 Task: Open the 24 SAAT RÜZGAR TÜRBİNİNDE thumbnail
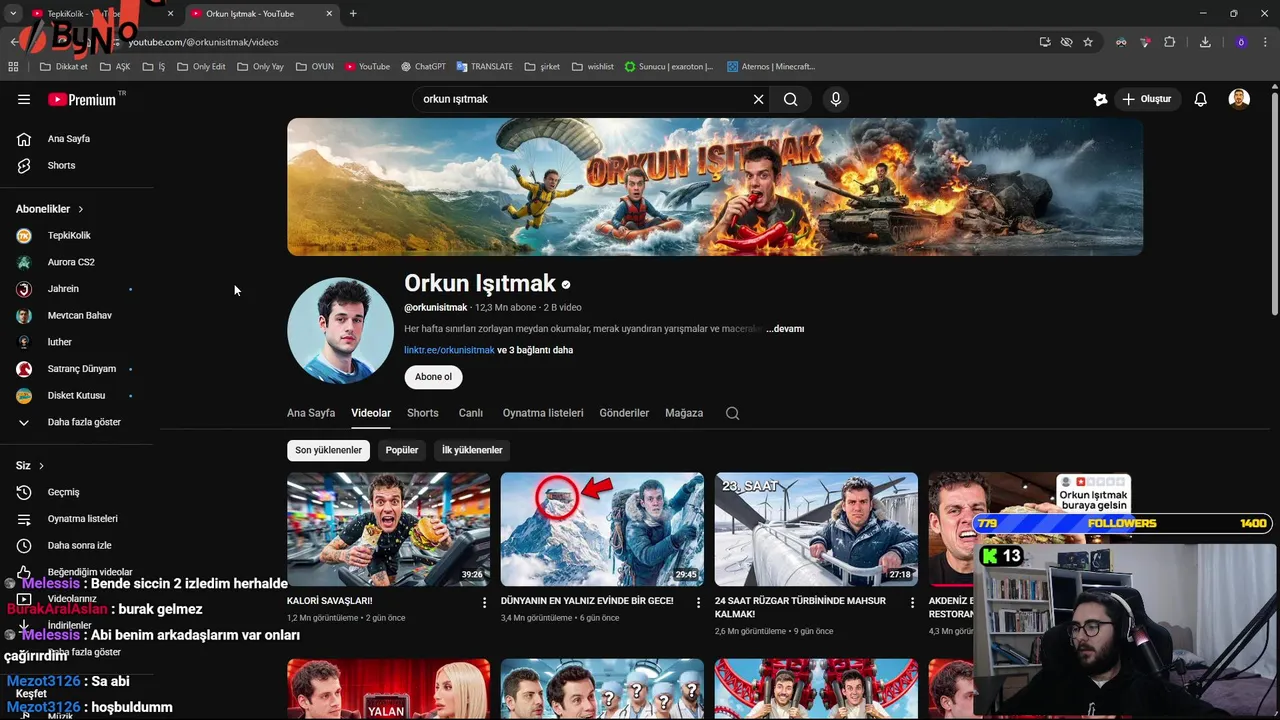(816, 529)
